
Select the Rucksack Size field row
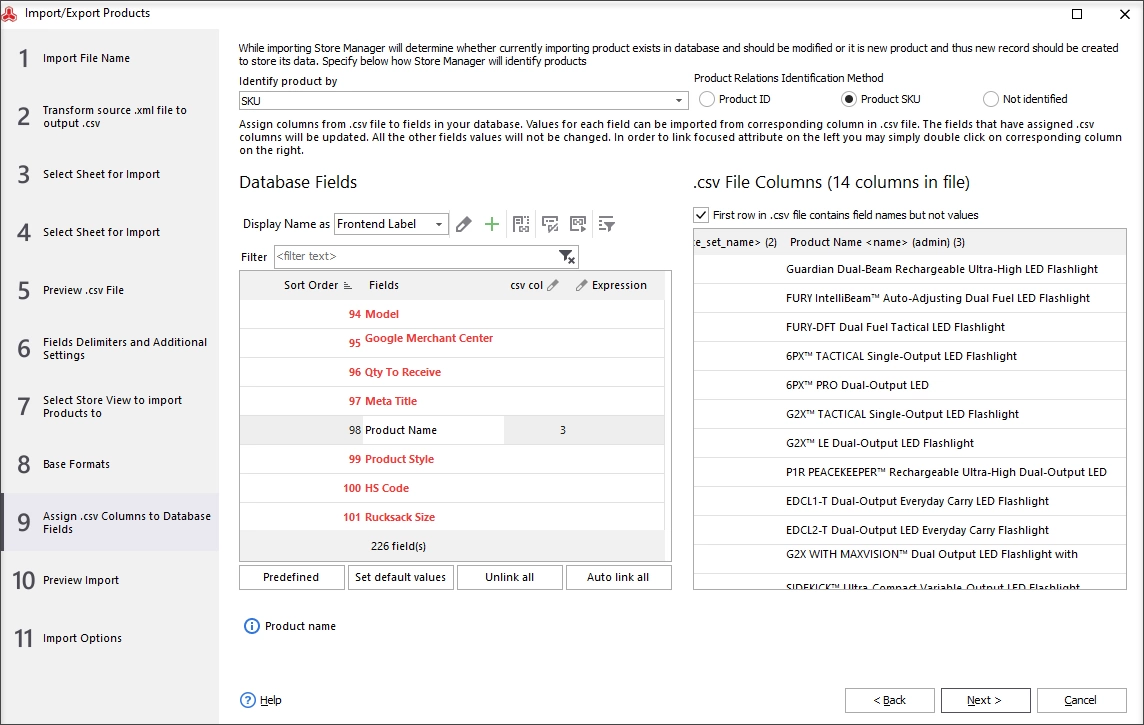click(452, 517)
